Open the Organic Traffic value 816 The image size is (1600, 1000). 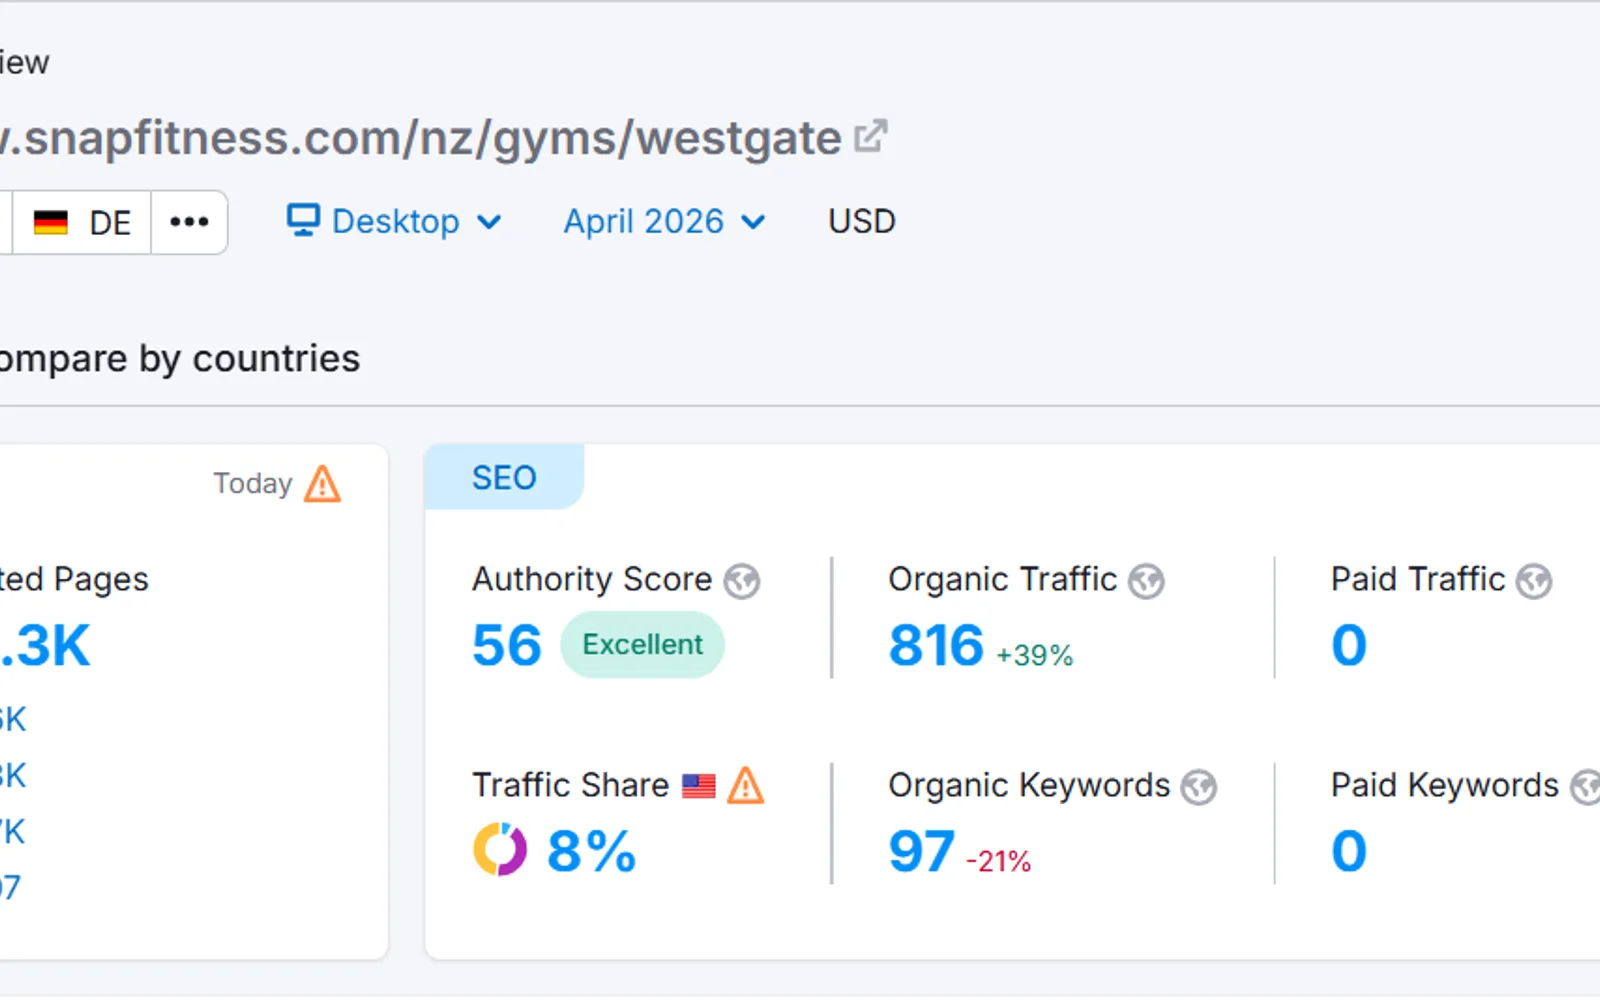click(936, 645)
